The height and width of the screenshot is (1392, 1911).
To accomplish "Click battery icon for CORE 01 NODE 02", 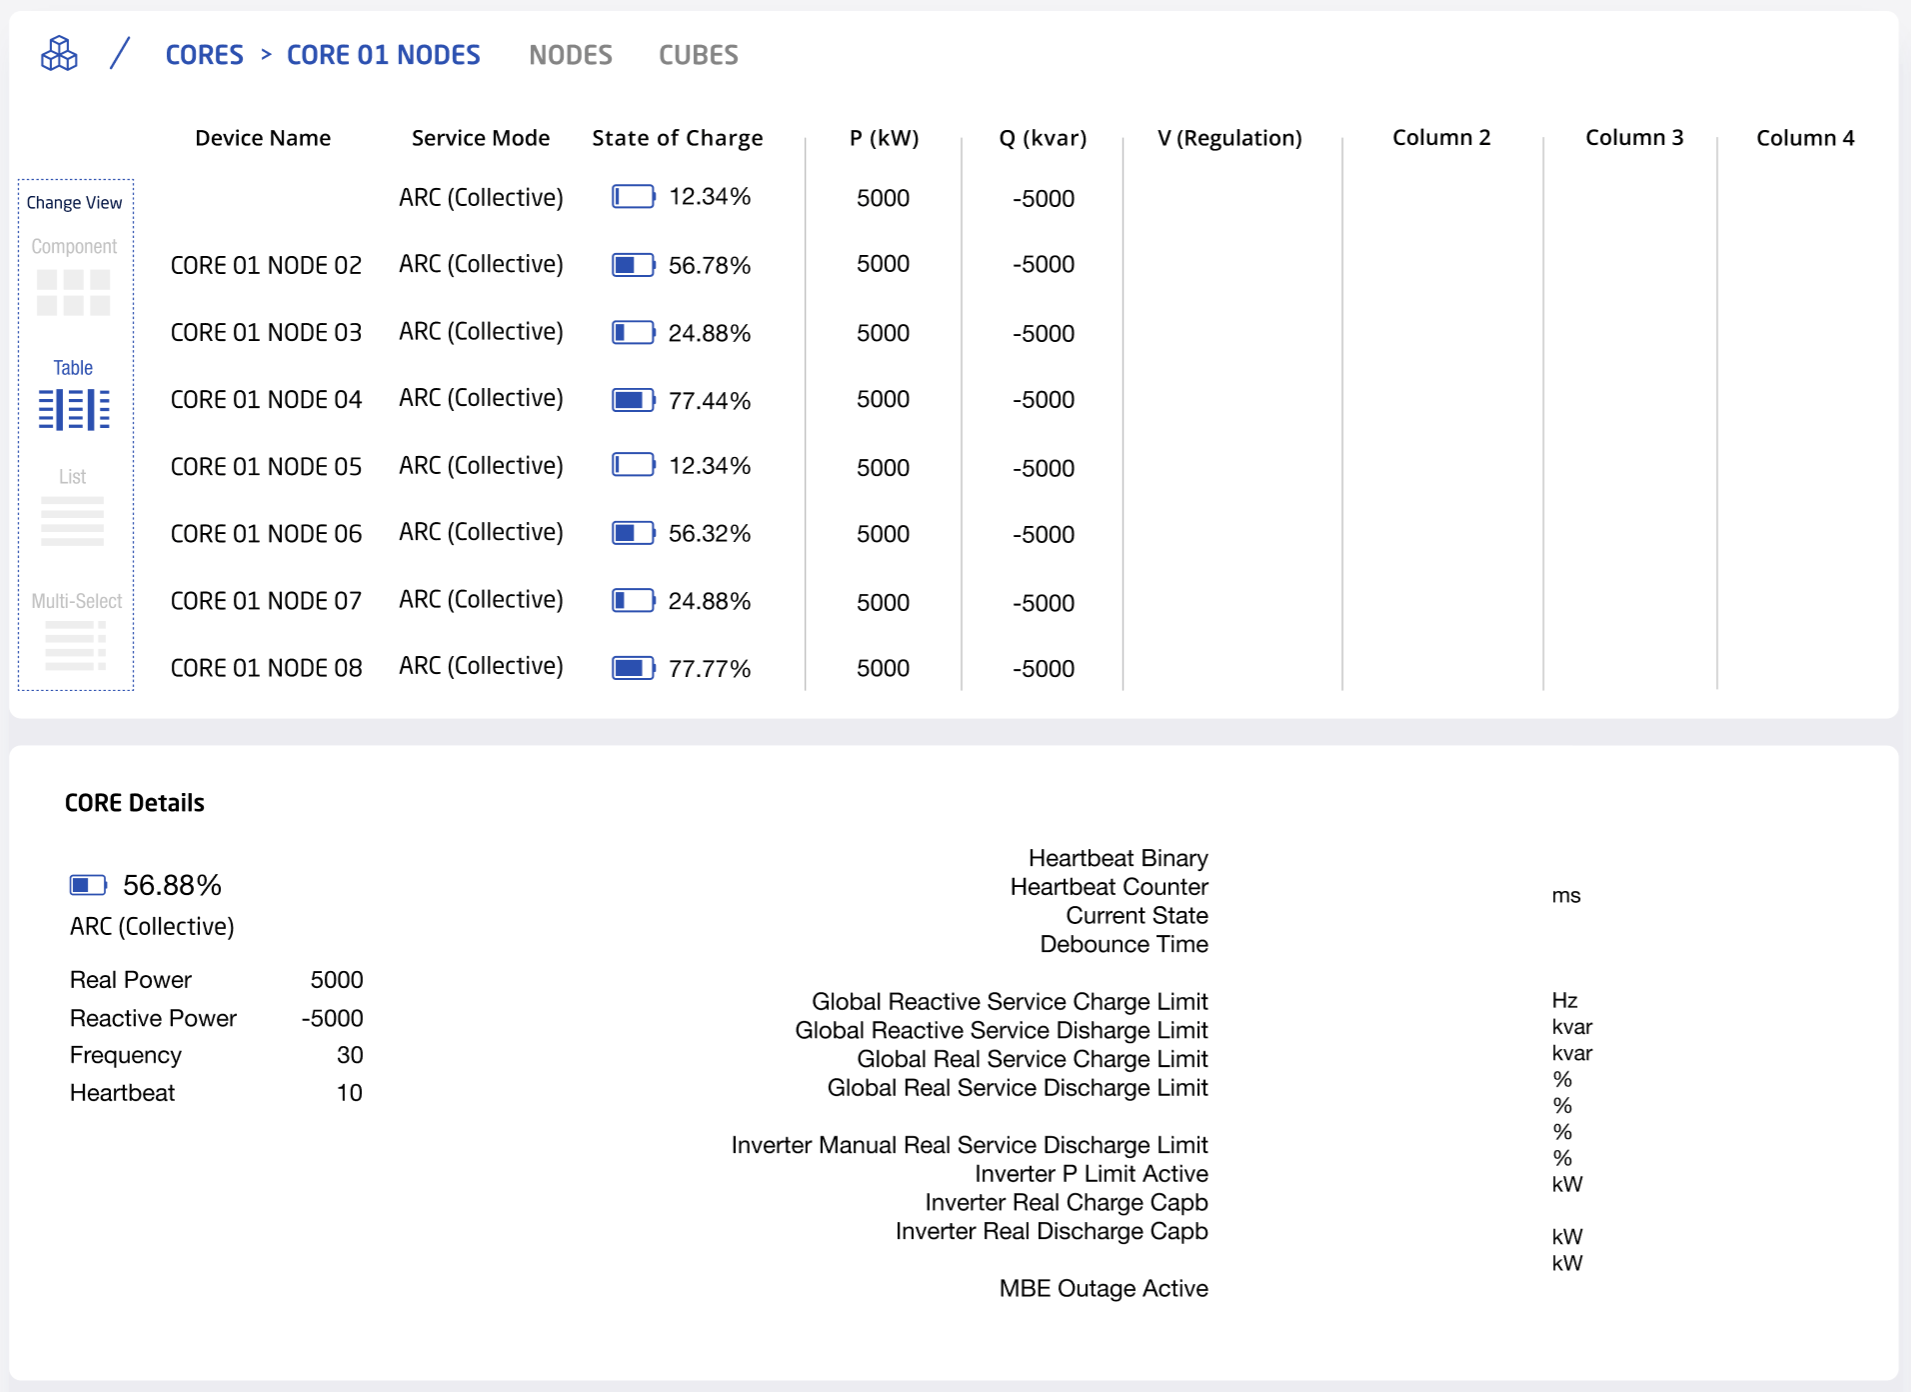I will (x=633, y=265).
